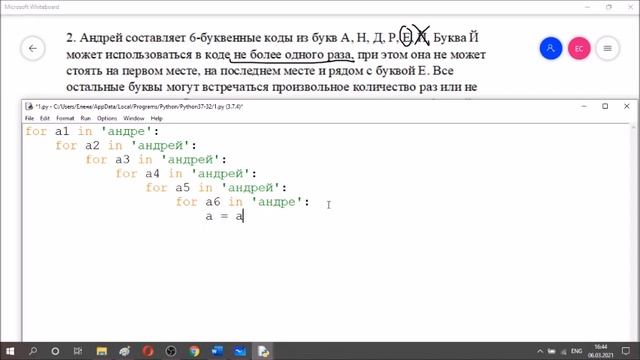
Task: Click the Whiteboard back arrow button
Action: click(33, 49)
